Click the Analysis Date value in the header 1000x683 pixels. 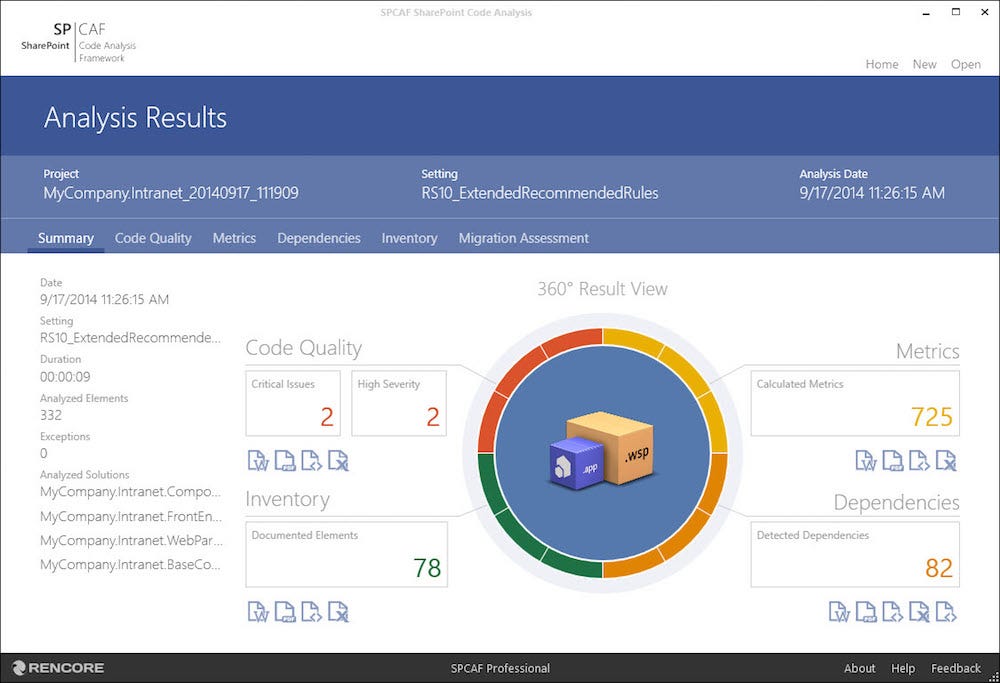[872, 193]
